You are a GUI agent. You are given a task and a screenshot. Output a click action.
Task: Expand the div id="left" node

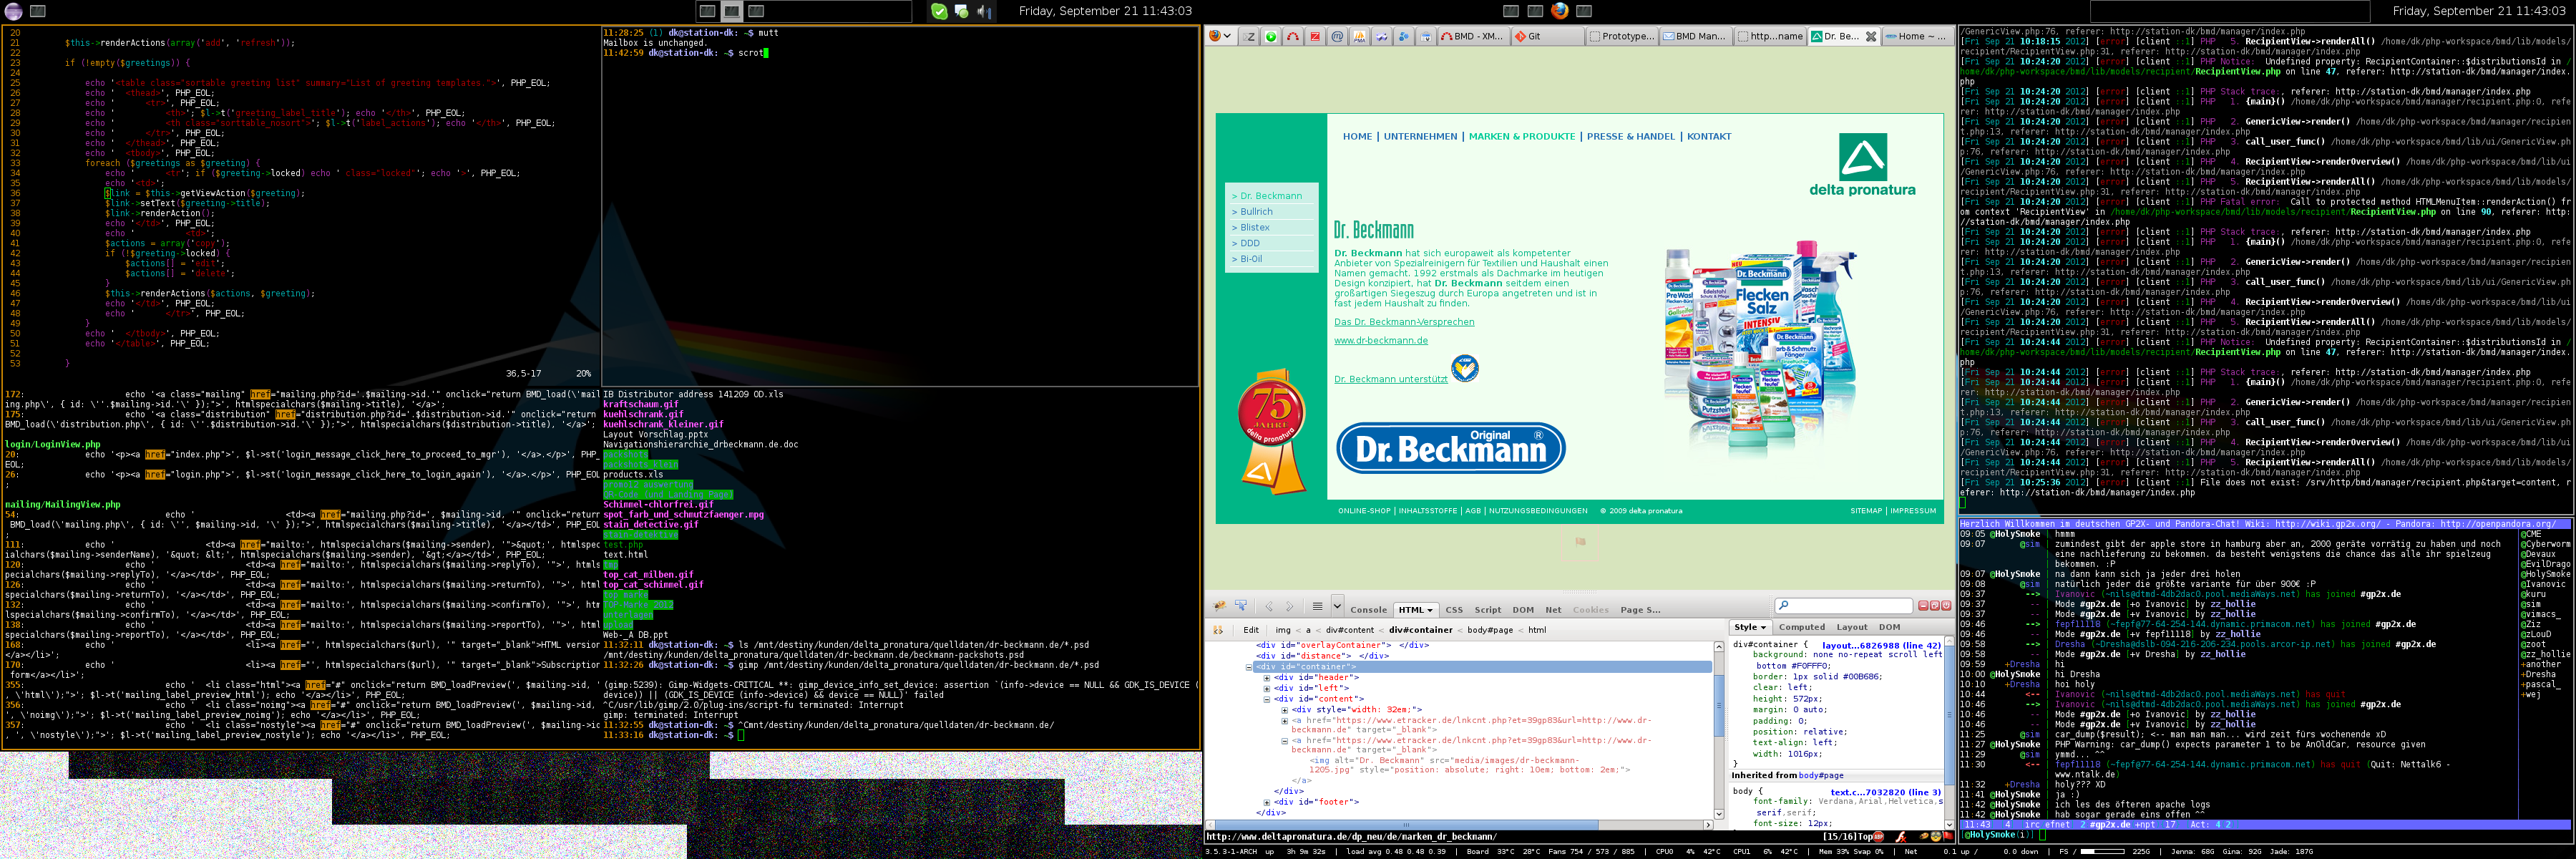click(x=1267, y=688)
